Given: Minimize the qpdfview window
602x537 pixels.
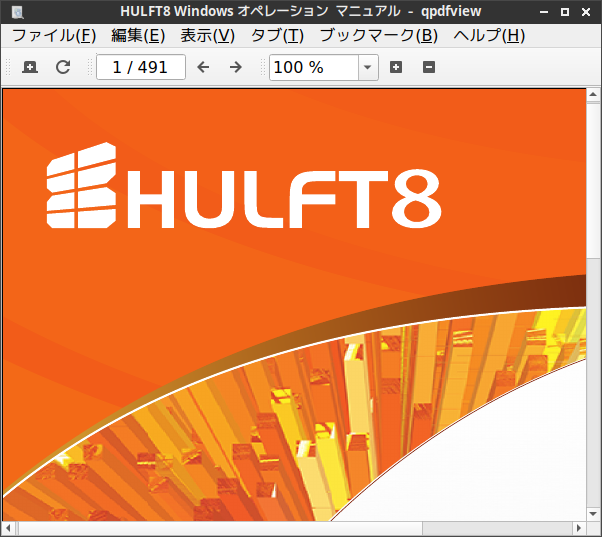Looking at the screenshot, I should click(x=544, y=12).
